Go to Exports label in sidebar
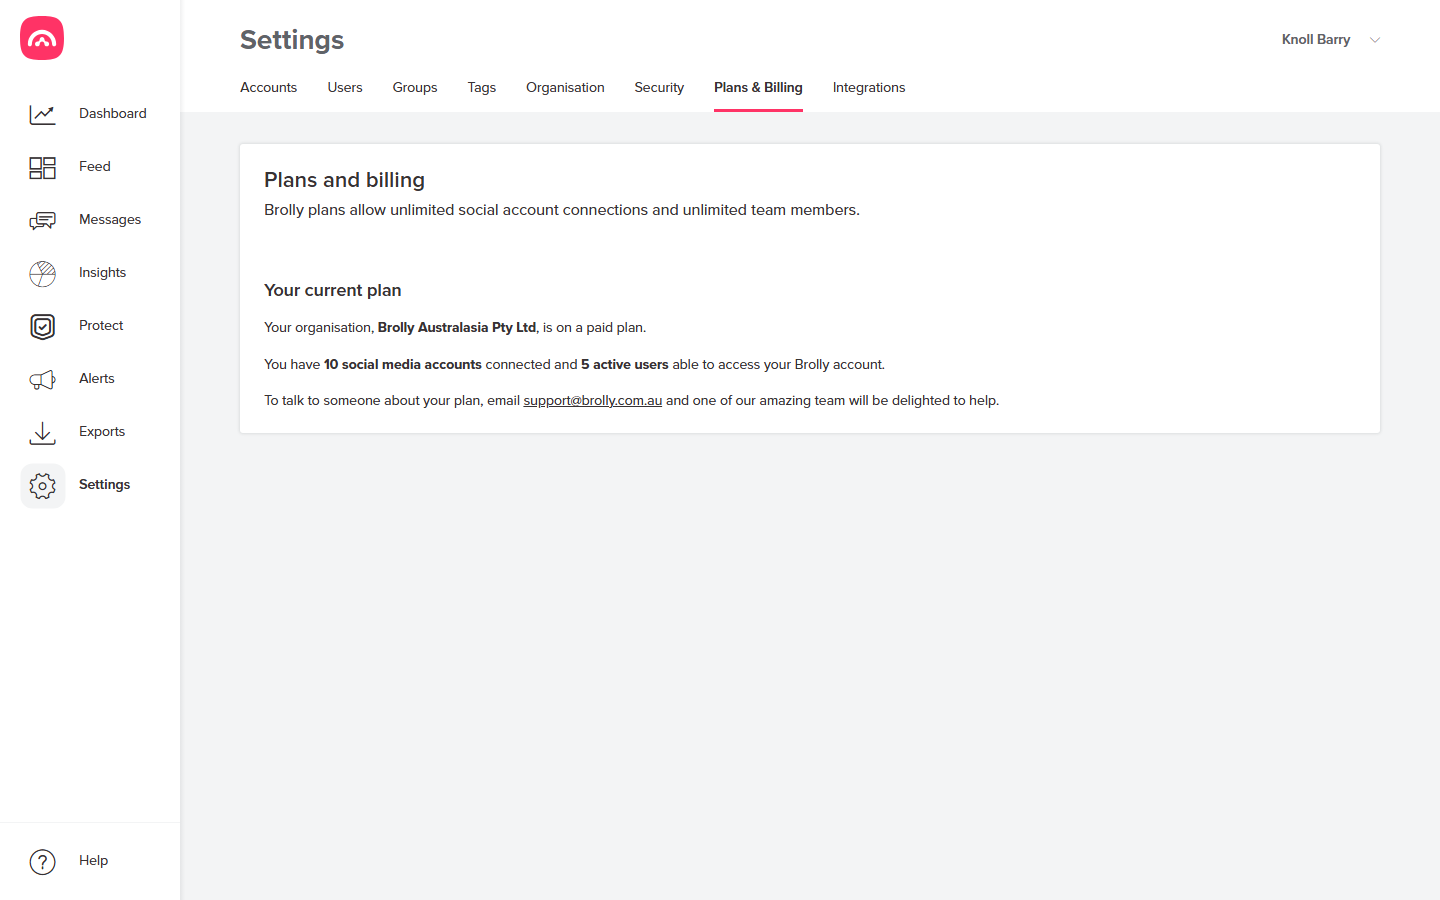The image size is (1440, 900). point(102,431)
